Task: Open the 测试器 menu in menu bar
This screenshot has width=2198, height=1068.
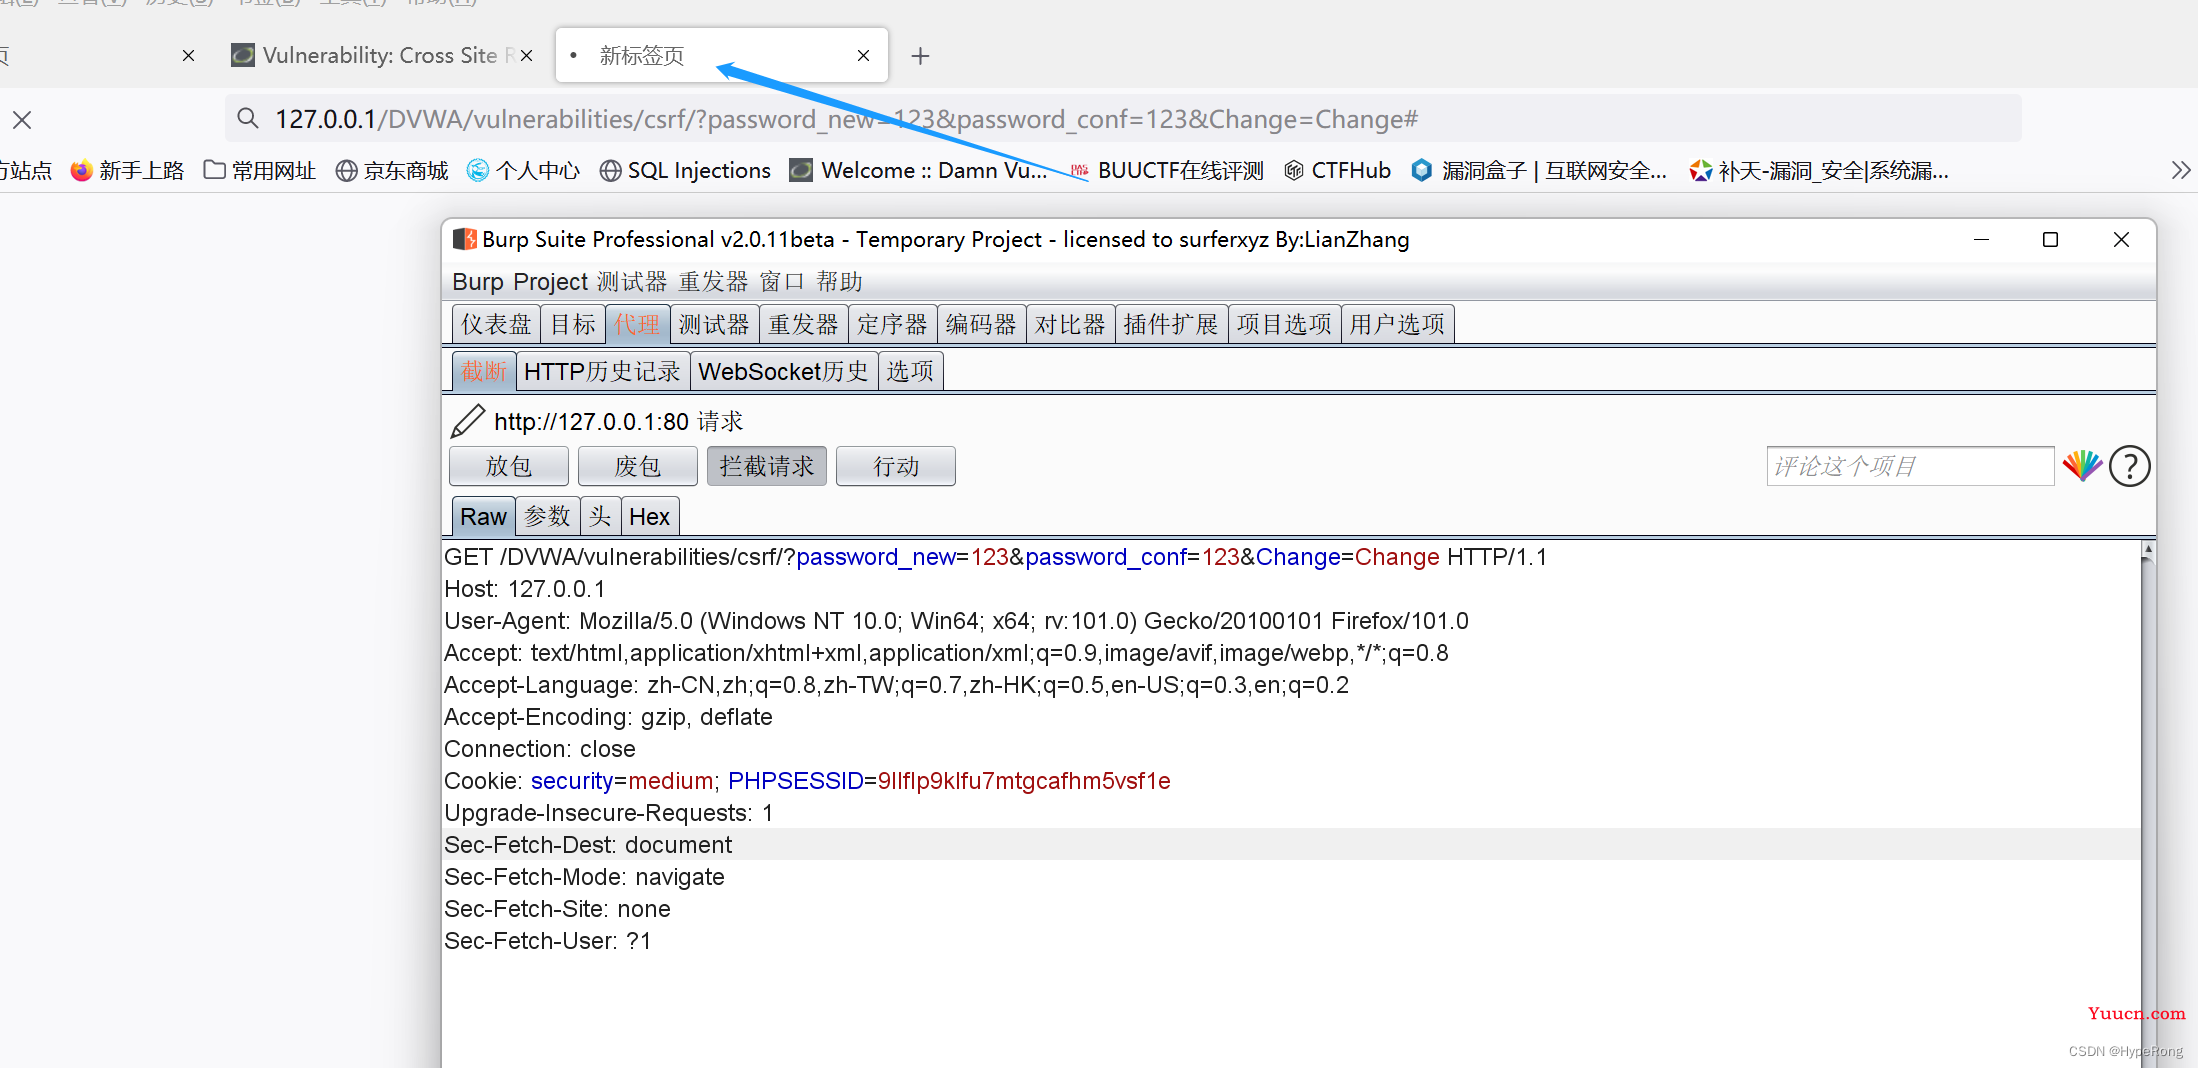Action: click(632, 282)
